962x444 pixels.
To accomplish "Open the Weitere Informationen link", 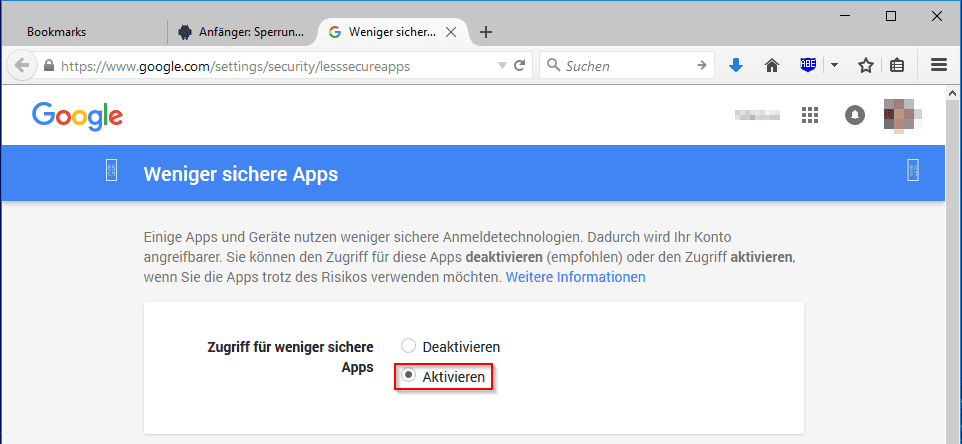I will coord(575,277).
